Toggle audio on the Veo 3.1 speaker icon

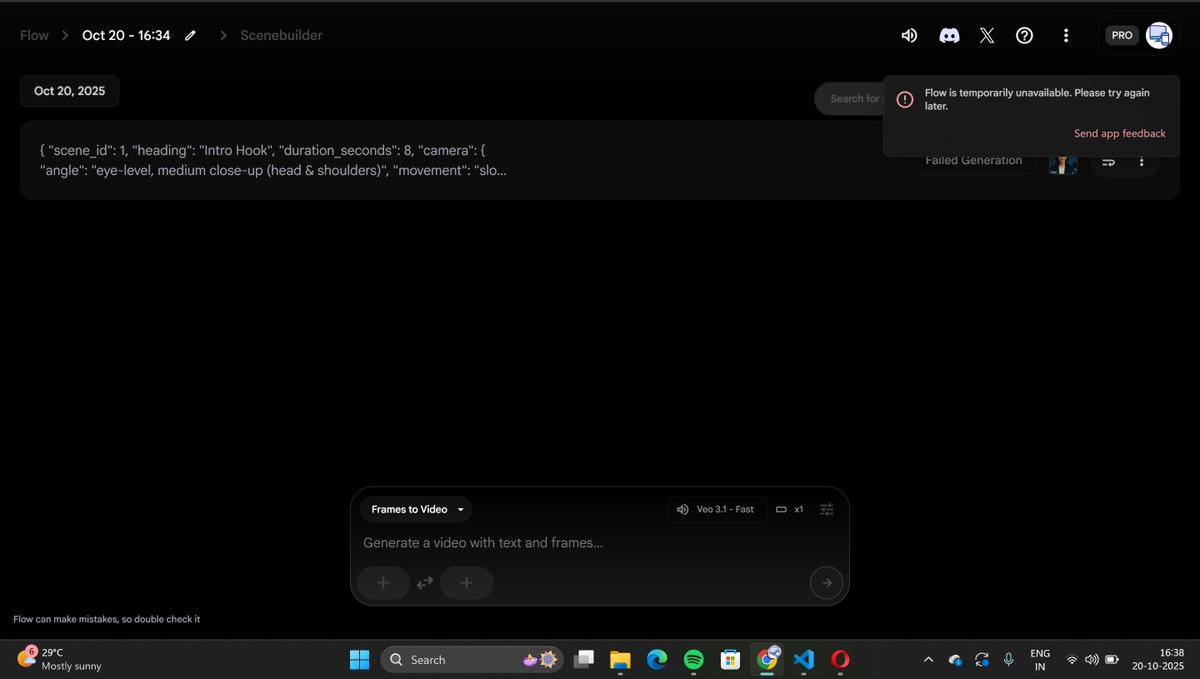682,509
